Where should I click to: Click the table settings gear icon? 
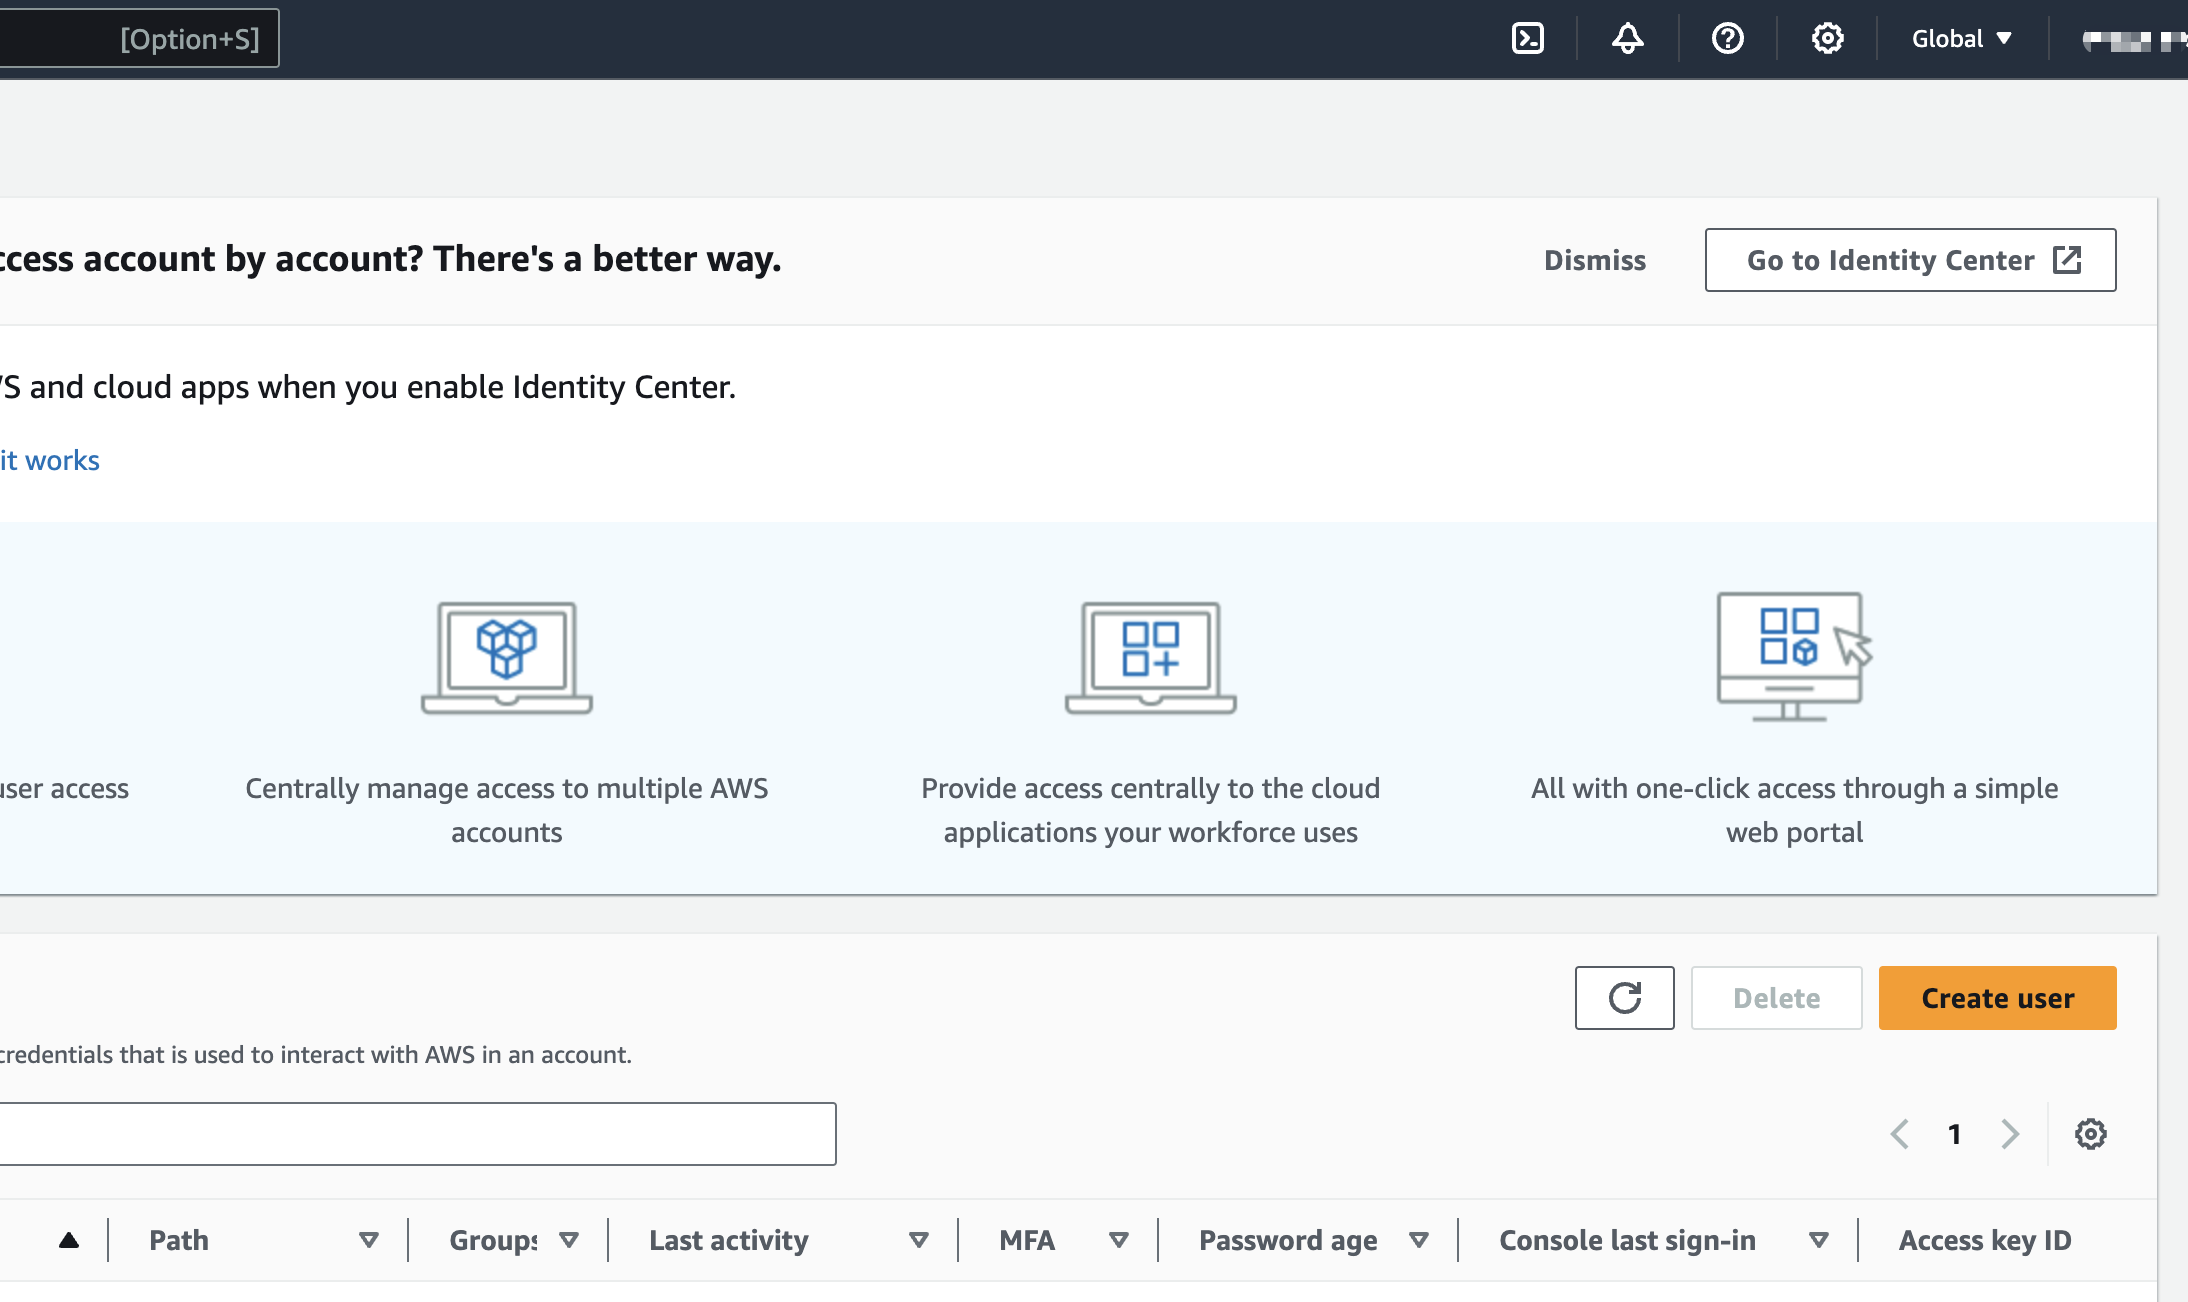(2090, 1135)
